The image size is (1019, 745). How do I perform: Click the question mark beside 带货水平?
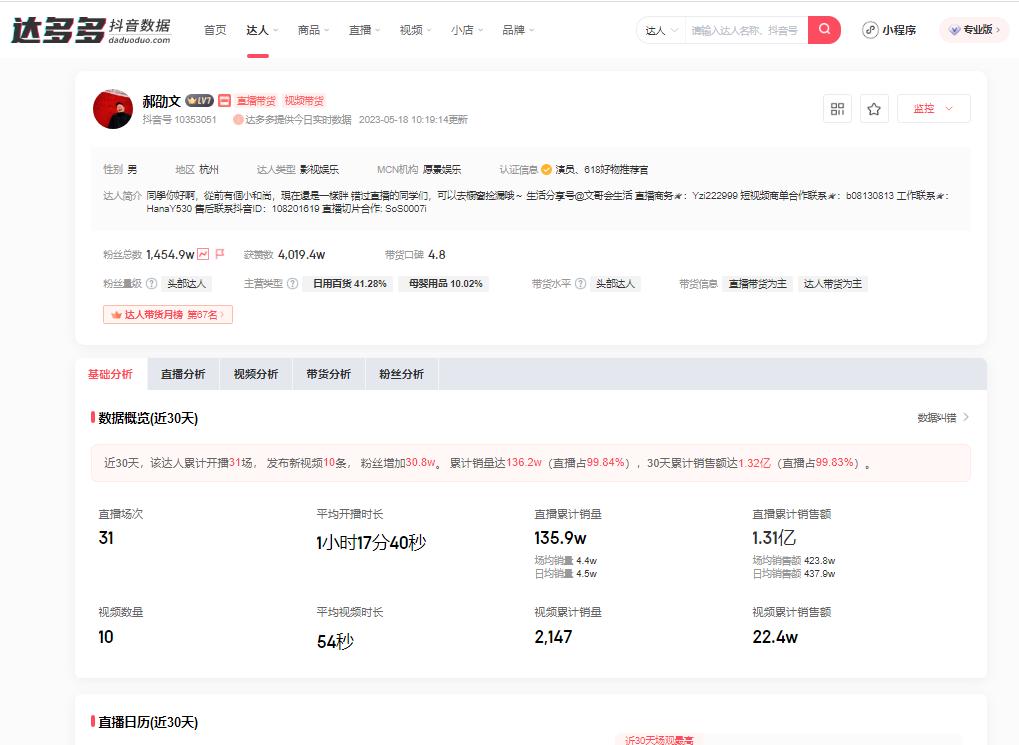[x=581, y=283]
